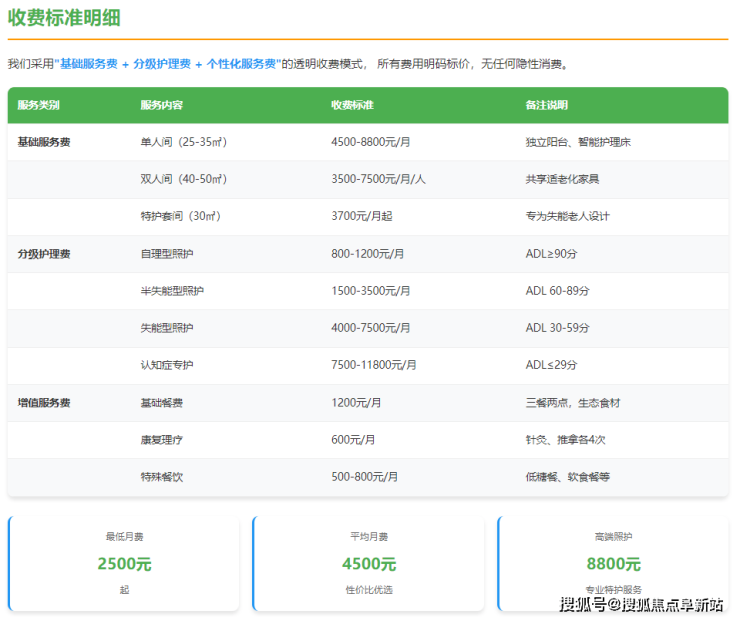Click the 备注说明 column header
This screenshot has height=621, width=740.
[546, 105]
